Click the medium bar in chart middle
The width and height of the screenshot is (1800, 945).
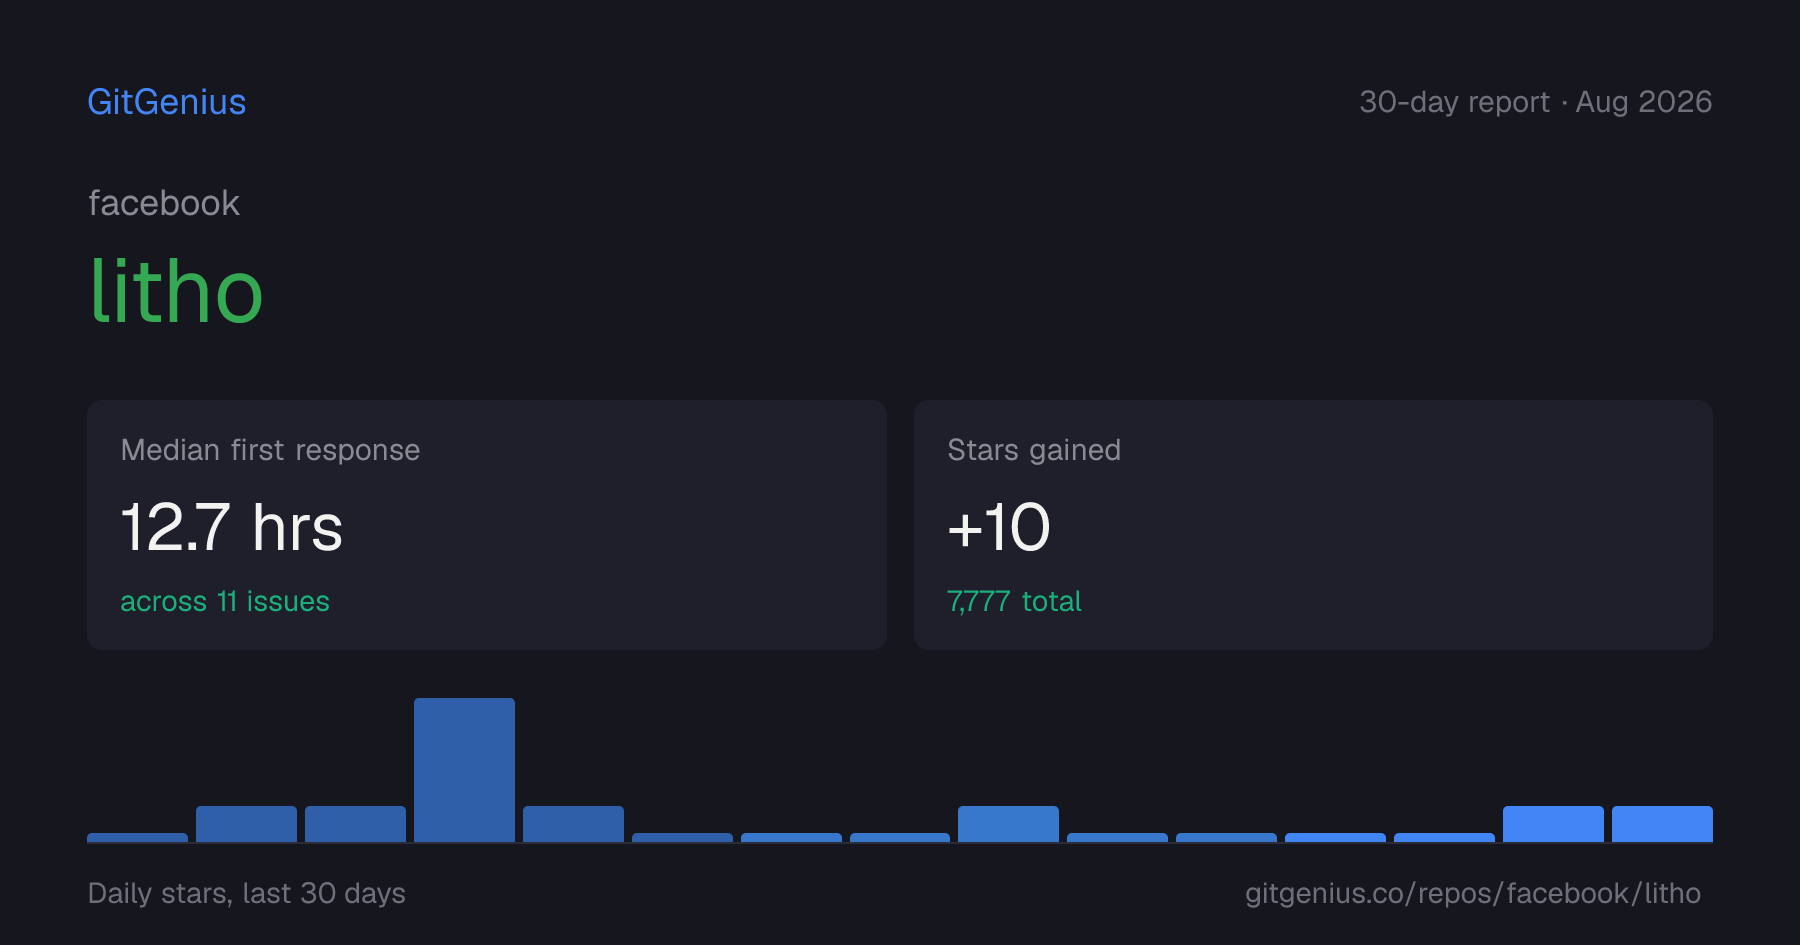(x=1008, y=824)
